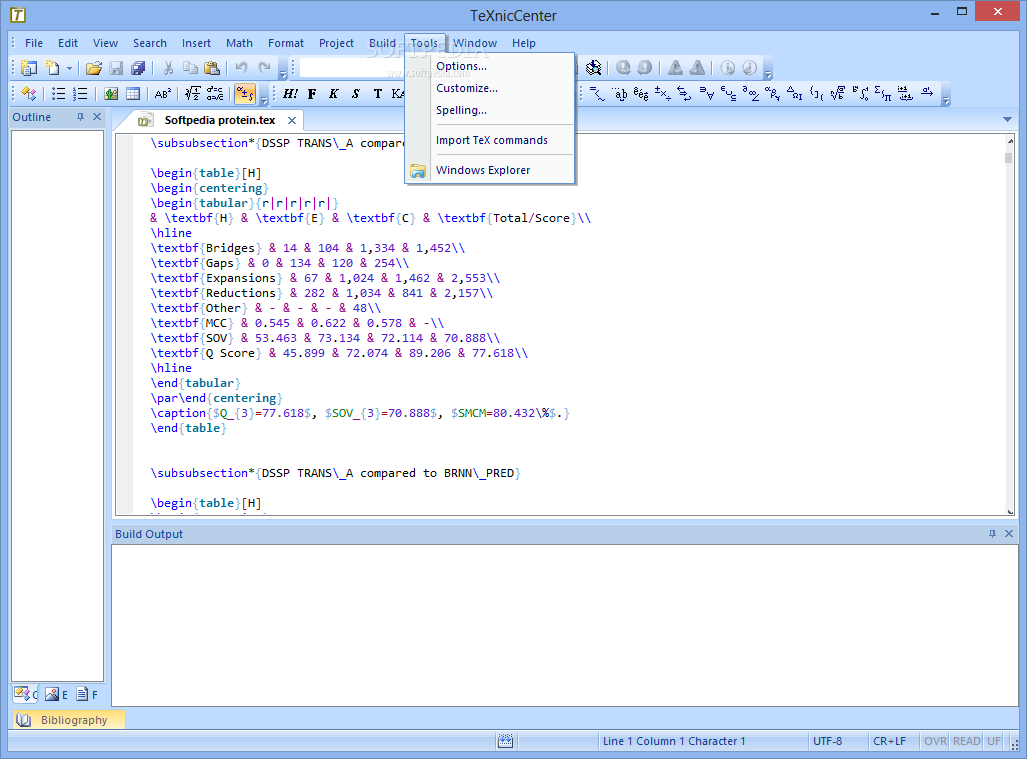Pin the Outline panel
The width and height of the screenshot is (1027, 759).
coord(80,117)
